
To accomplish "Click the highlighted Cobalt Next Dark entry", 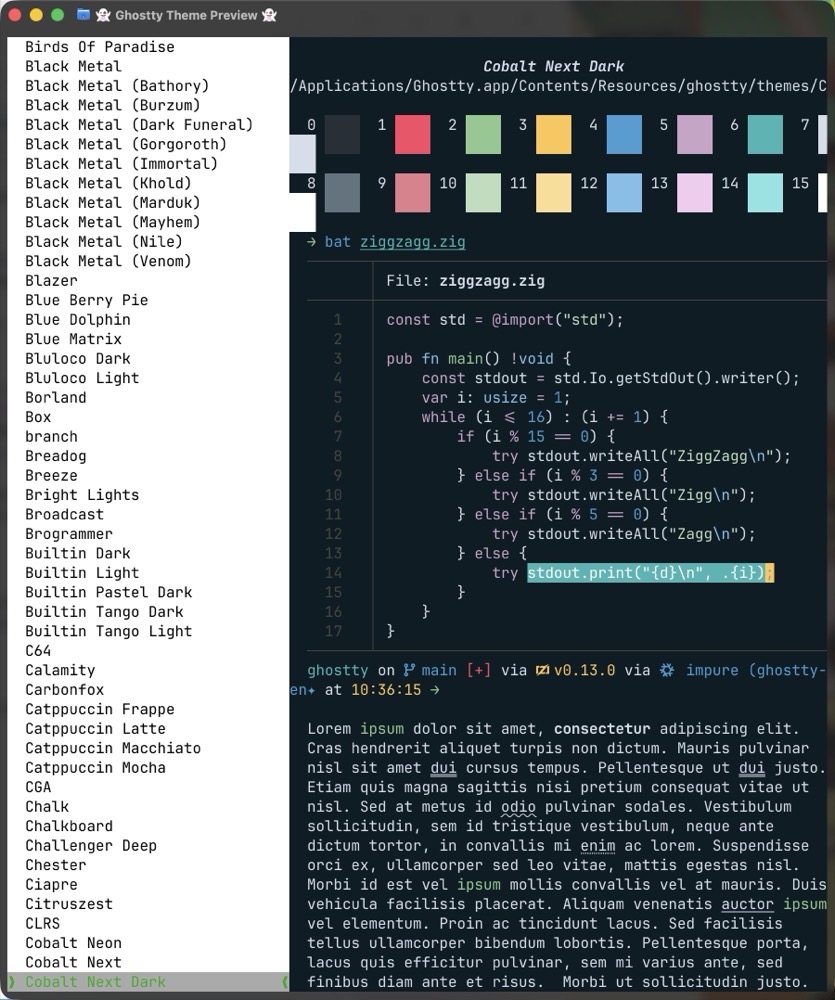I will coord(148,982).
